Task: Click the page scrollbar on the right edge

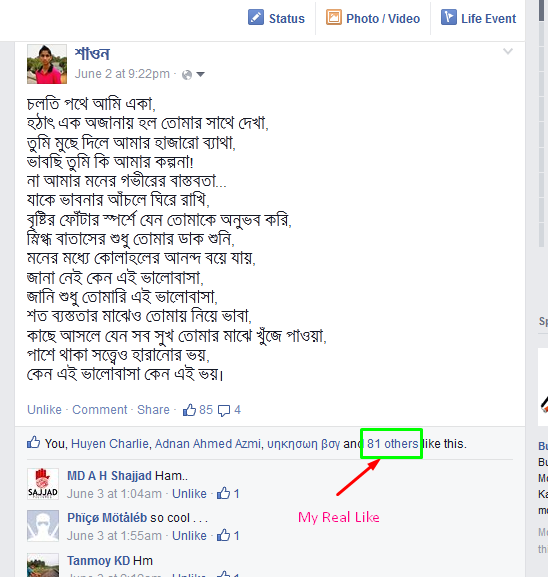Action: click(x=541, y=123)
